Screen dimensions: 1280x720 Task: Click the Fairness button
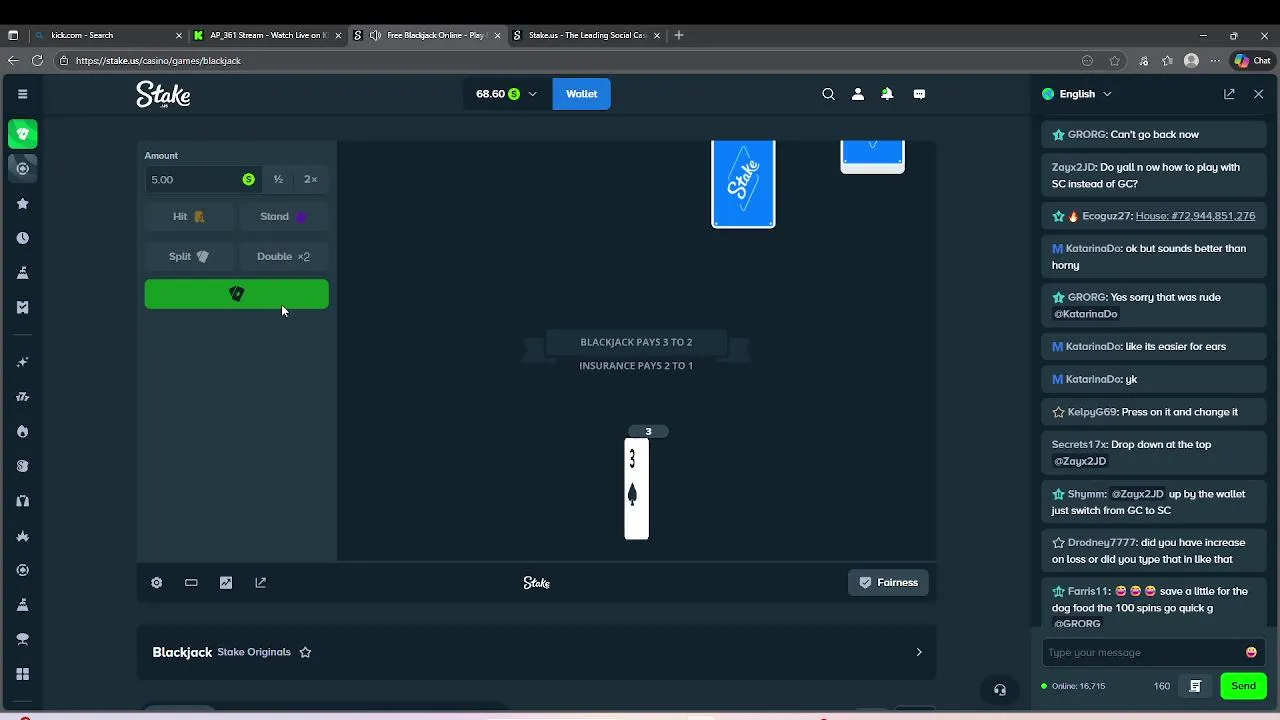click(888, 582)
